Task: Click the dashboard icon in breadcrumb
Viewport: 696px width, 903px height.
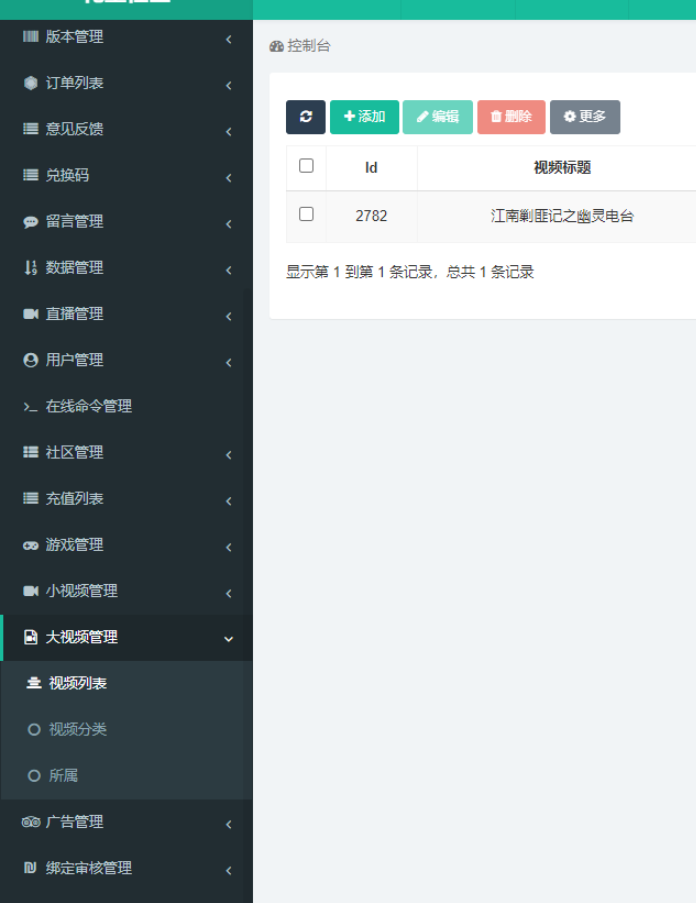Action: point(277,47)
